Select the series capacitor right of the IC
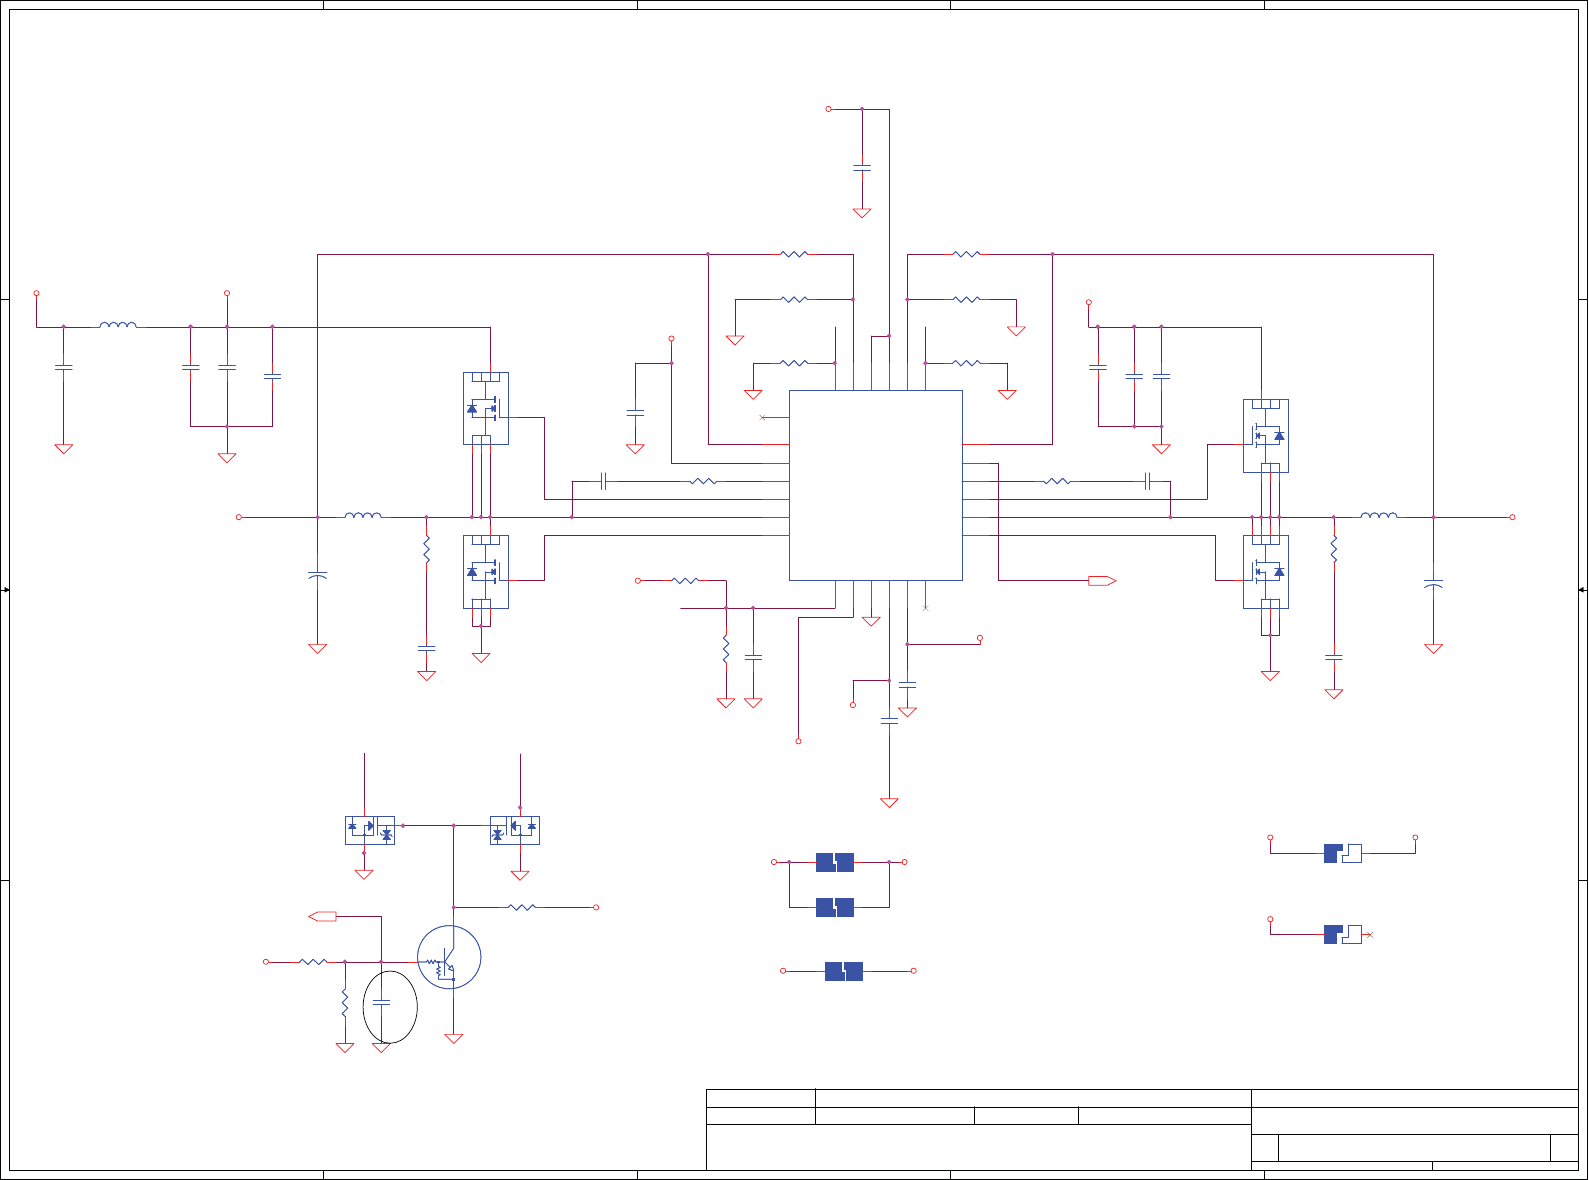 pos(1149,481)
